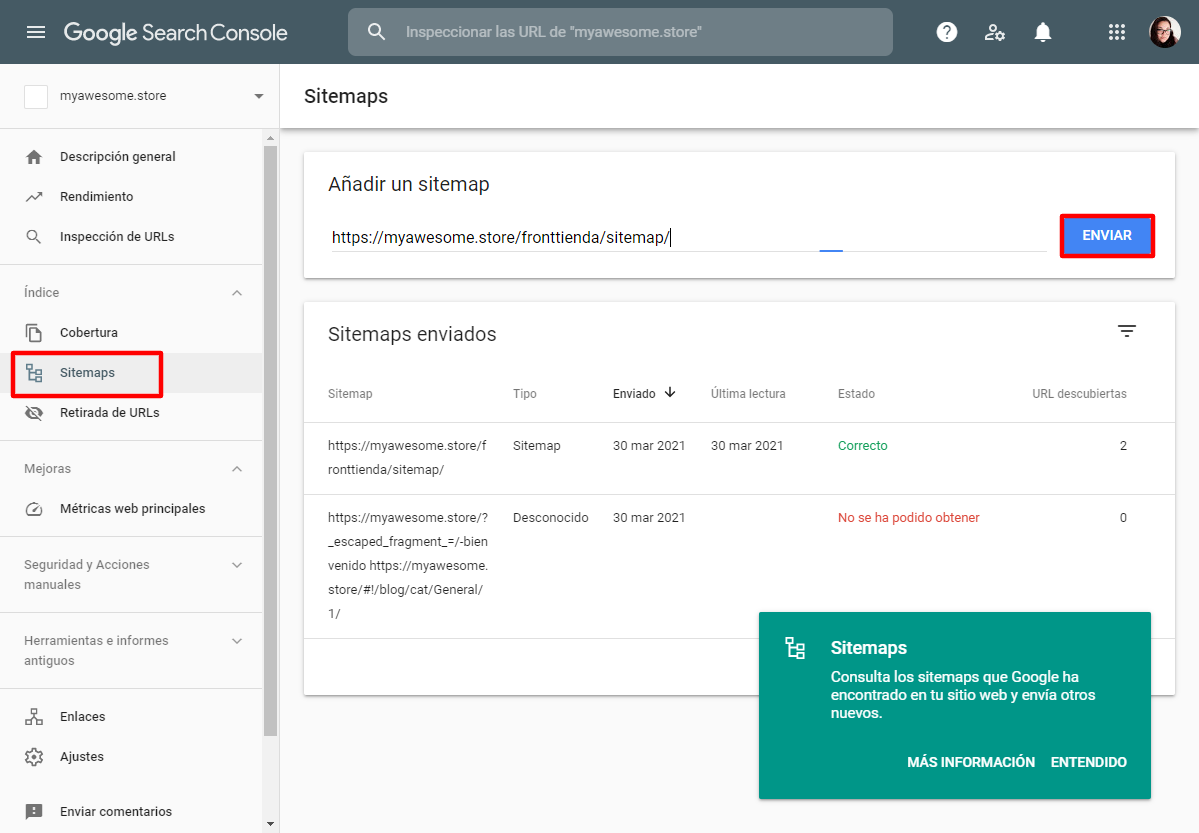Open the _escaped_fragment_ sitemap row

(x=739, y=566)
